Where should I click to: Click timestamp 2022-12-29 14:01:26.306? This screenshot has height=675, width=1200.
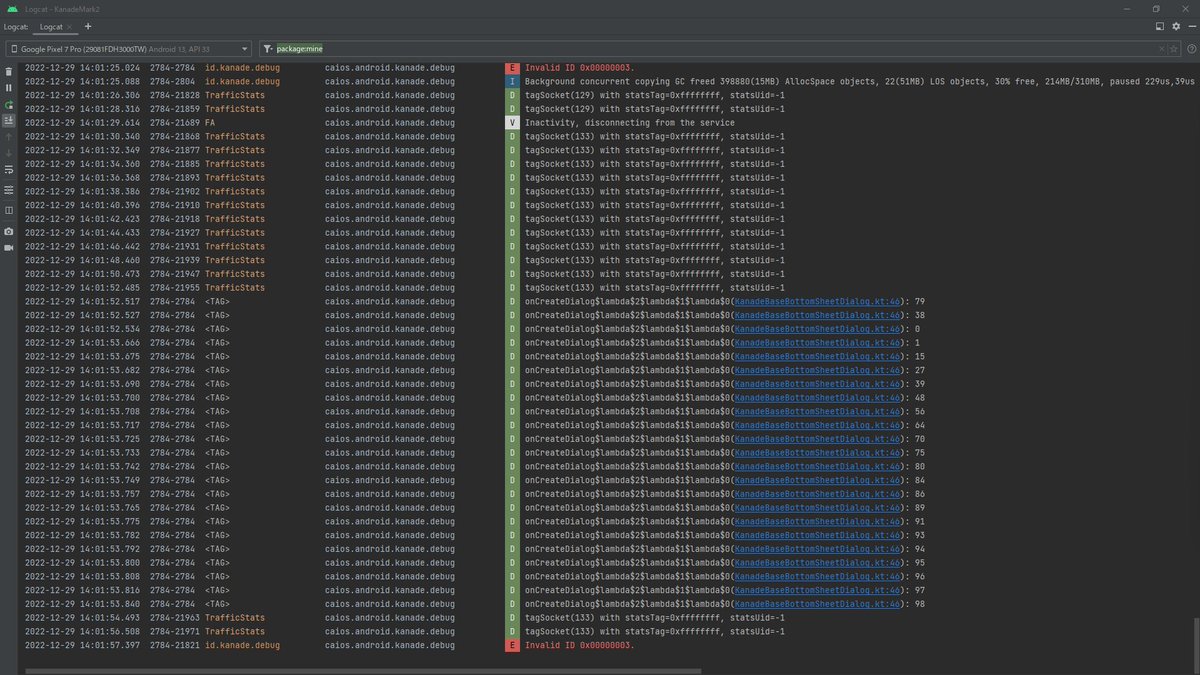click(x=83, y=95)
